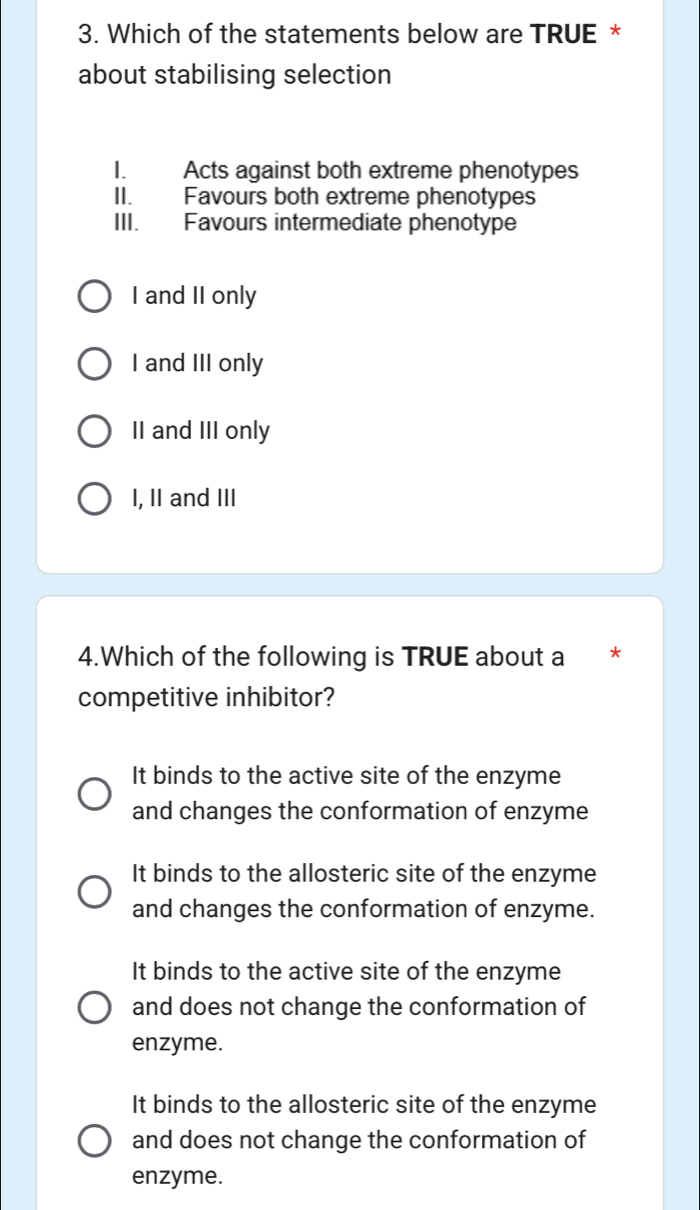Select the "I and III only" option
This screenshot has height=1210, width=700.
coord(94,364)
